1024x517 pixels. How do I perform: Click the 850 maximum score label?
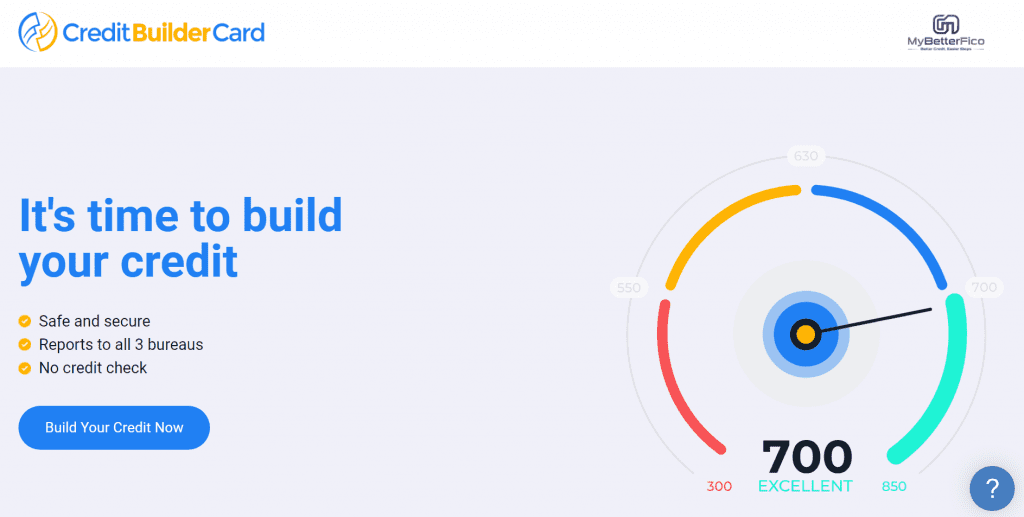pyautogui.click(x=893, y=487)
